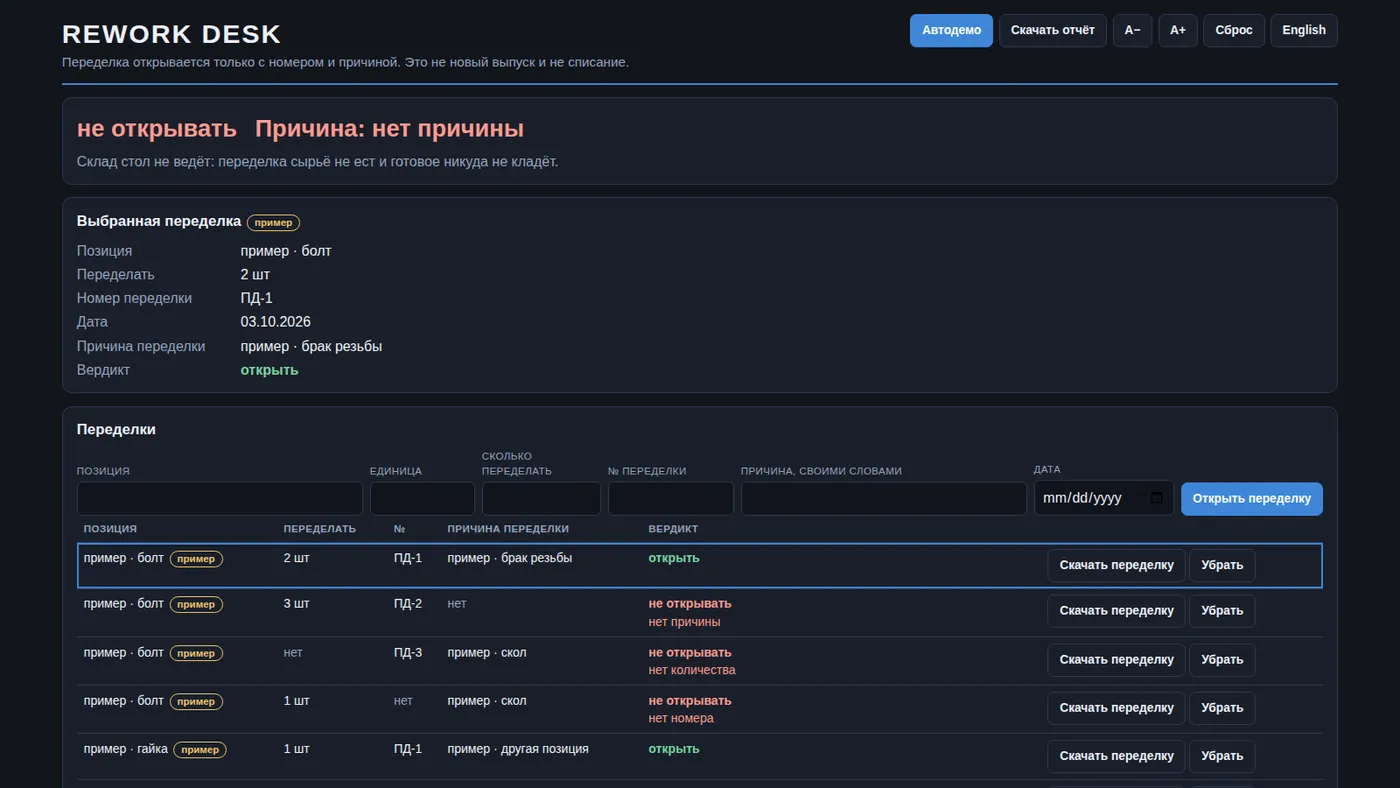This screenshot has width=1400, height=788.
Task: Click the пример badge beside Выбранная переделка
Action: pos(273,223)
